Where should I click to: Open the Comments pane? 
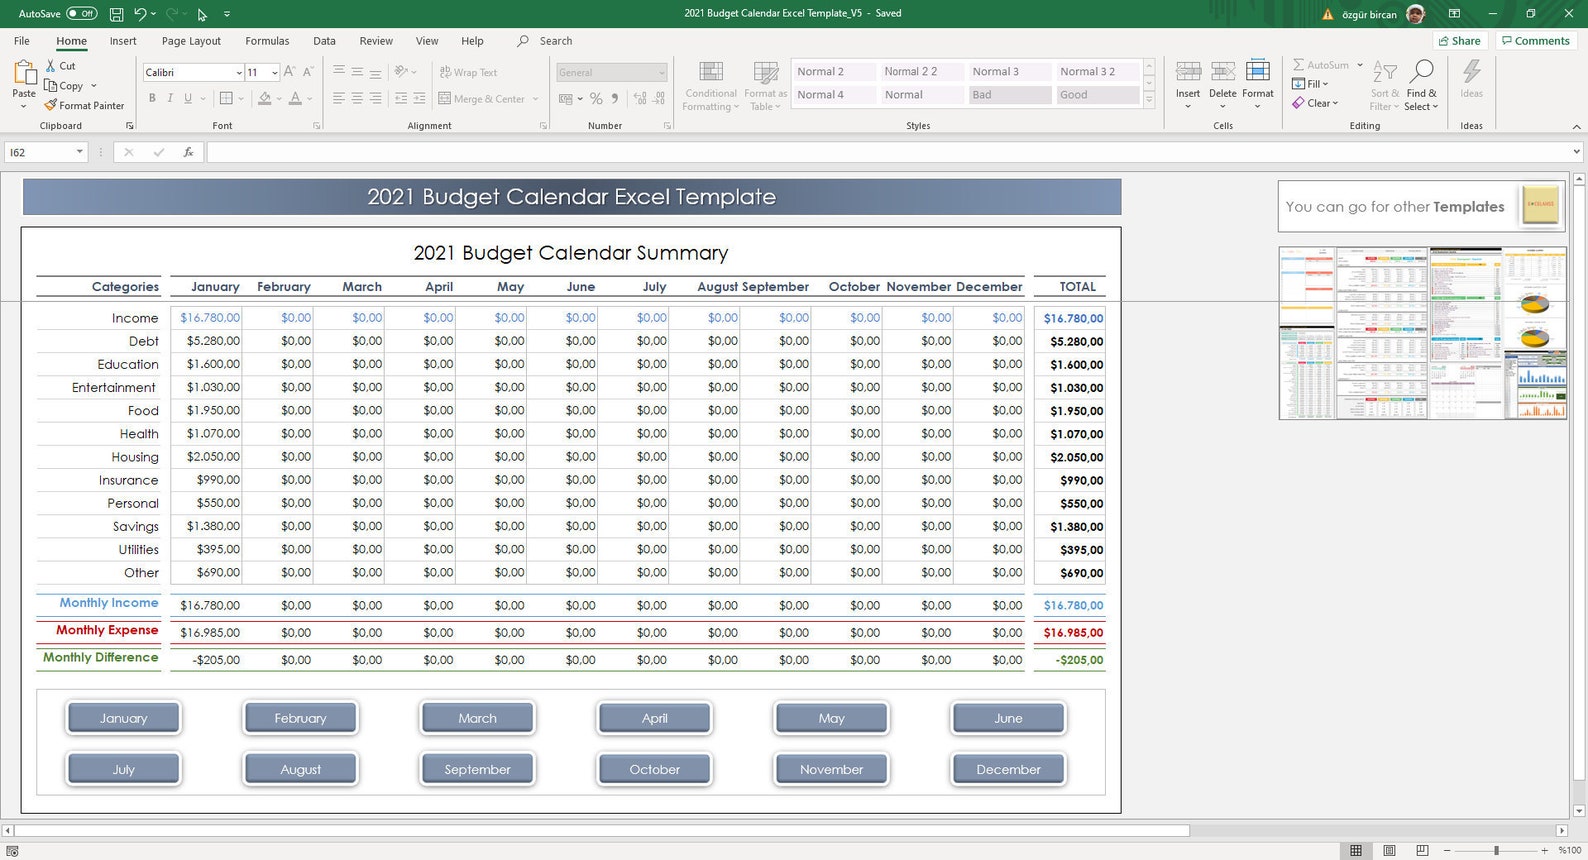pos(1535,41)
